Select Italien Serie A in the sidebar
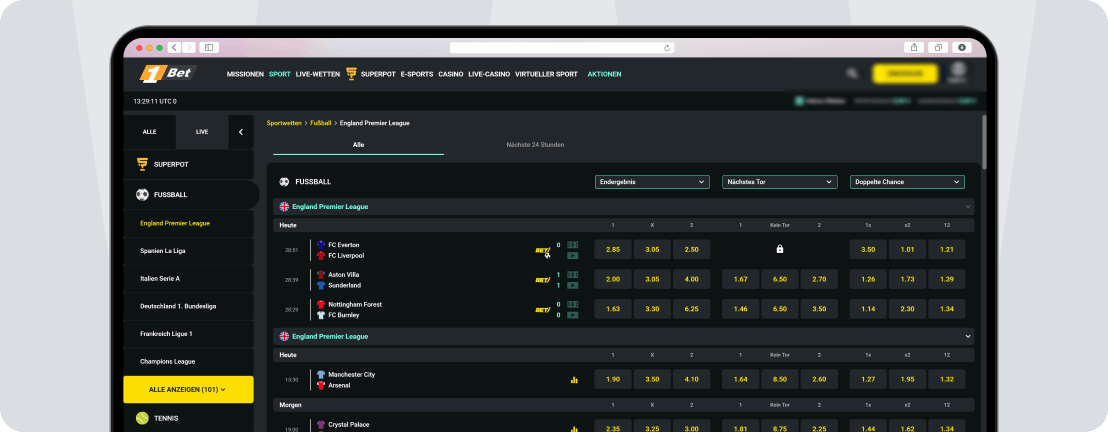The image size is (1108, 432). (x=188, y=279)
